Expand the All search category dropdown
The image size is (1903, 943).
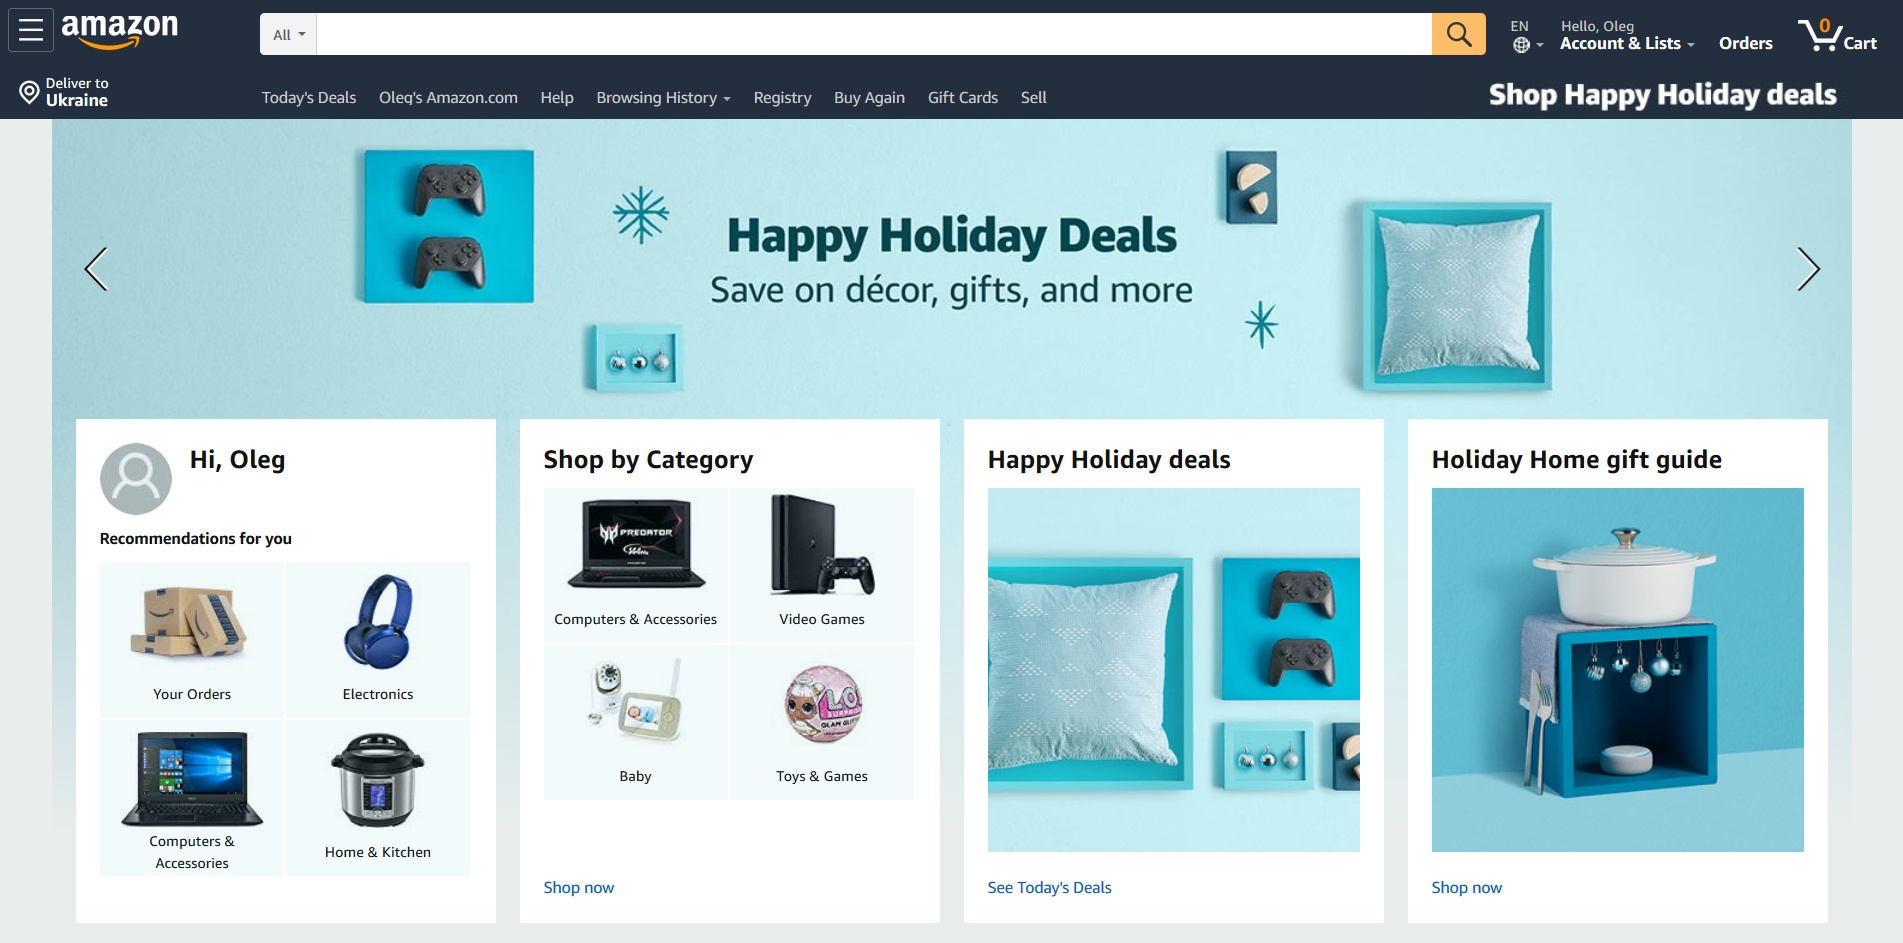[x=289, y=34]
